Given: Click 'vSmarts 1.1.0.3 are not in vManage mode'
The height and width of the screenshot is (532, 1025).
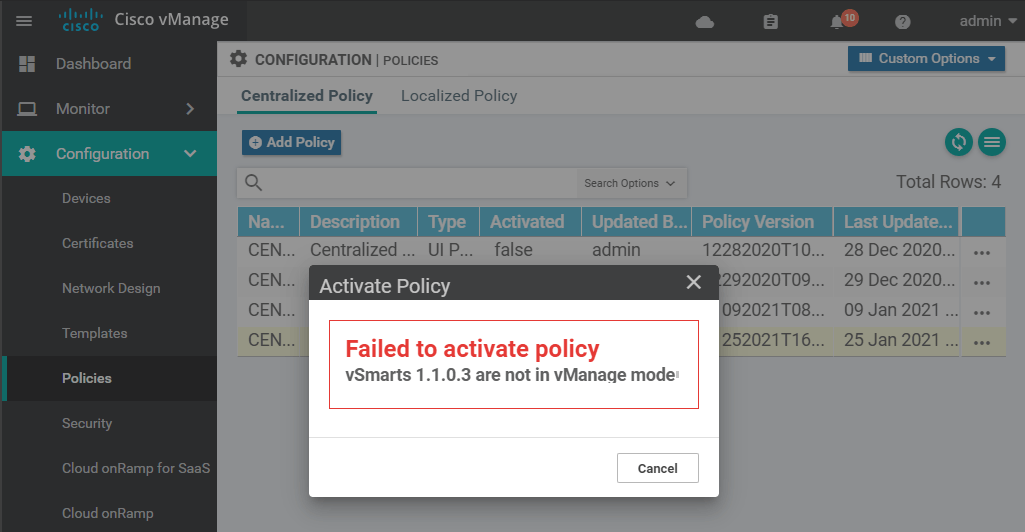Looking at the screenshot, I should coord(511,375).
